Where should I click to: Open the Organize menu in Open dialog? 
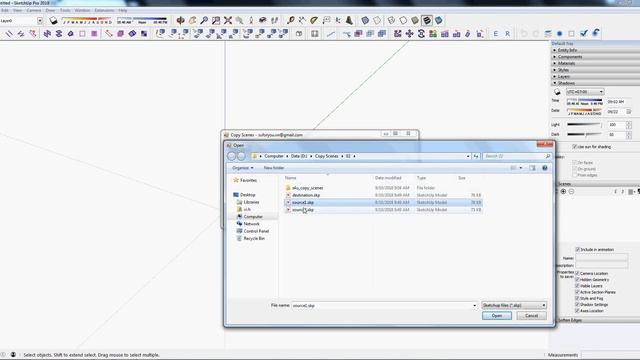(x=242, y=168)
